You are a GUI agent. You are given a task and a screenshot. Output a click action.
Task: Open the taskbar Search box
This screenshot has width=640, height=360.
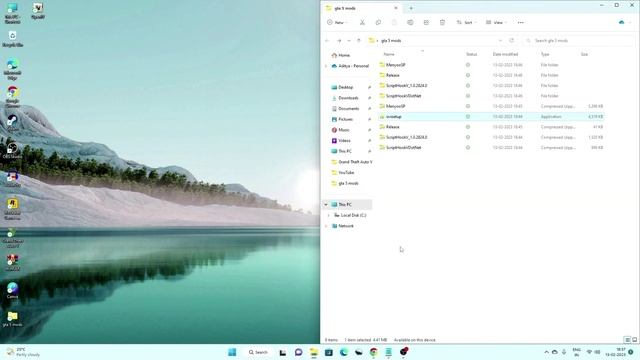click(258, 352)
